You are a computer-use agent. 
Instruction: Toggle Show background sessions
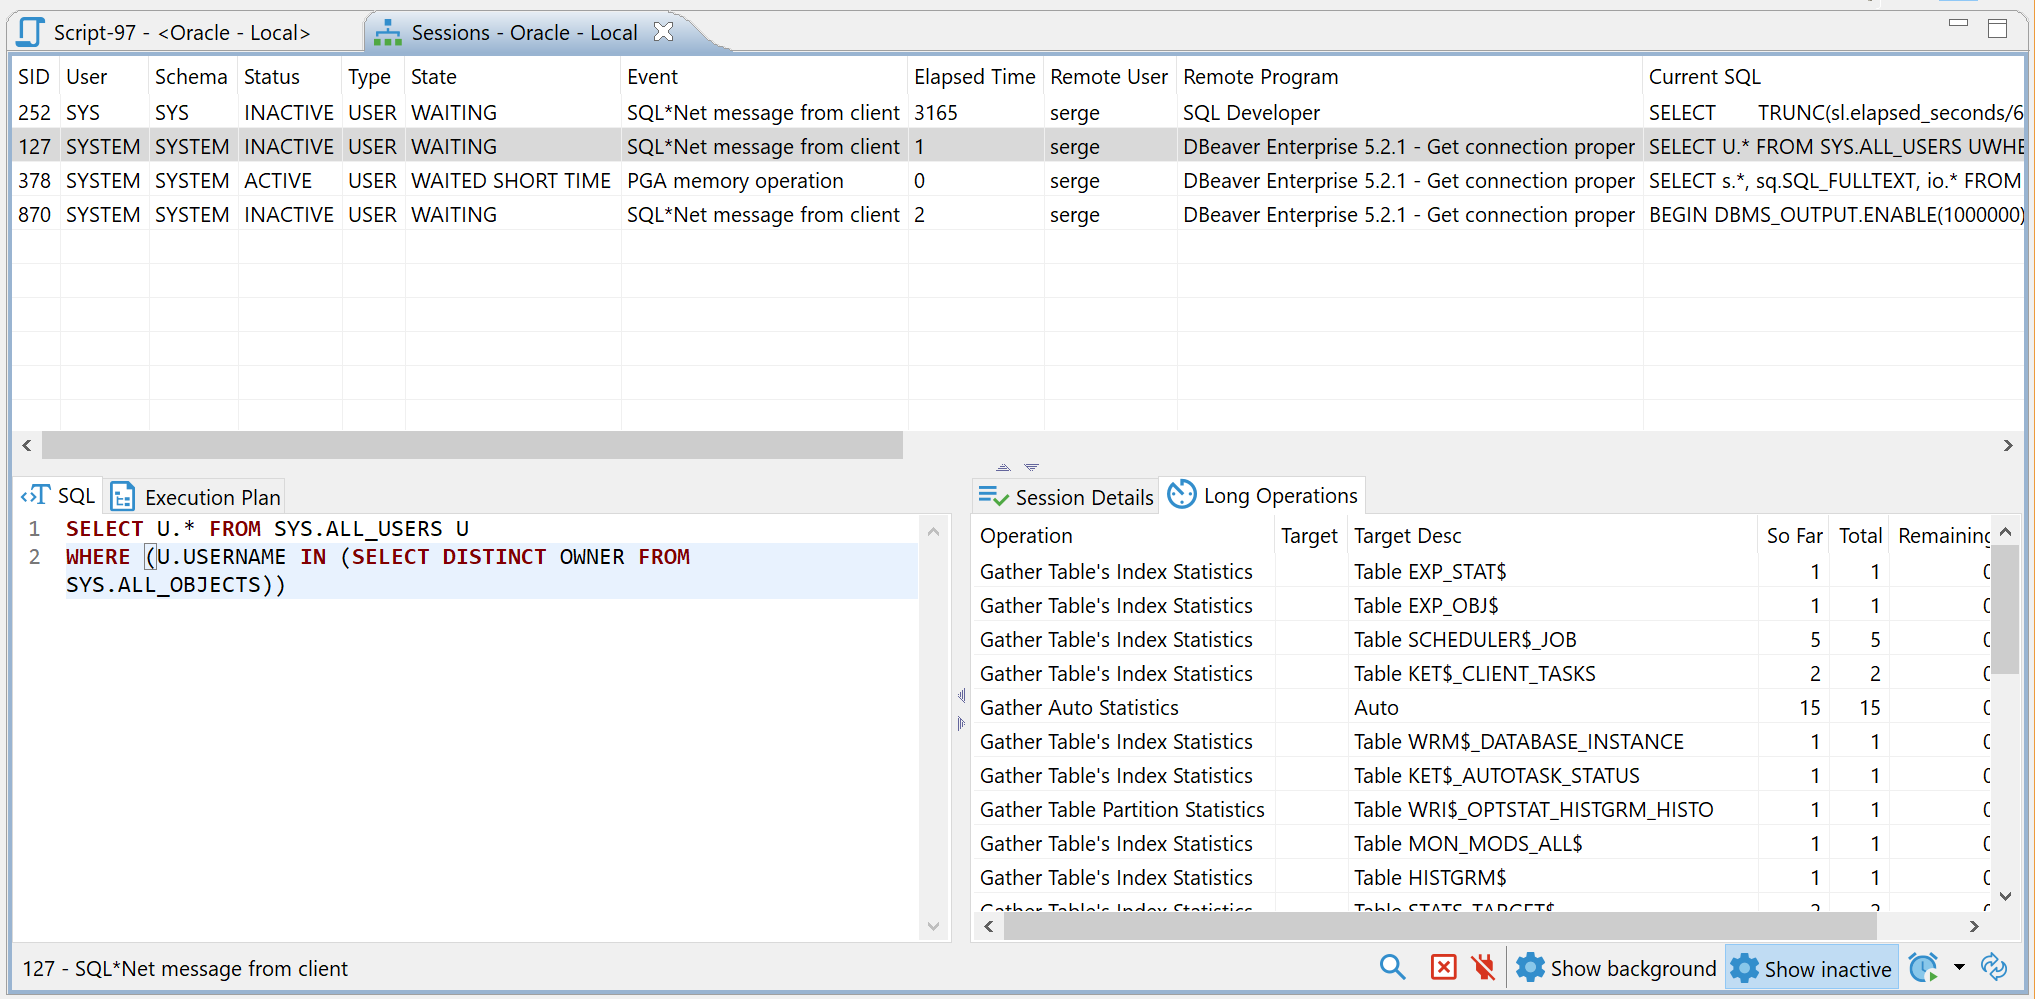1616,967
